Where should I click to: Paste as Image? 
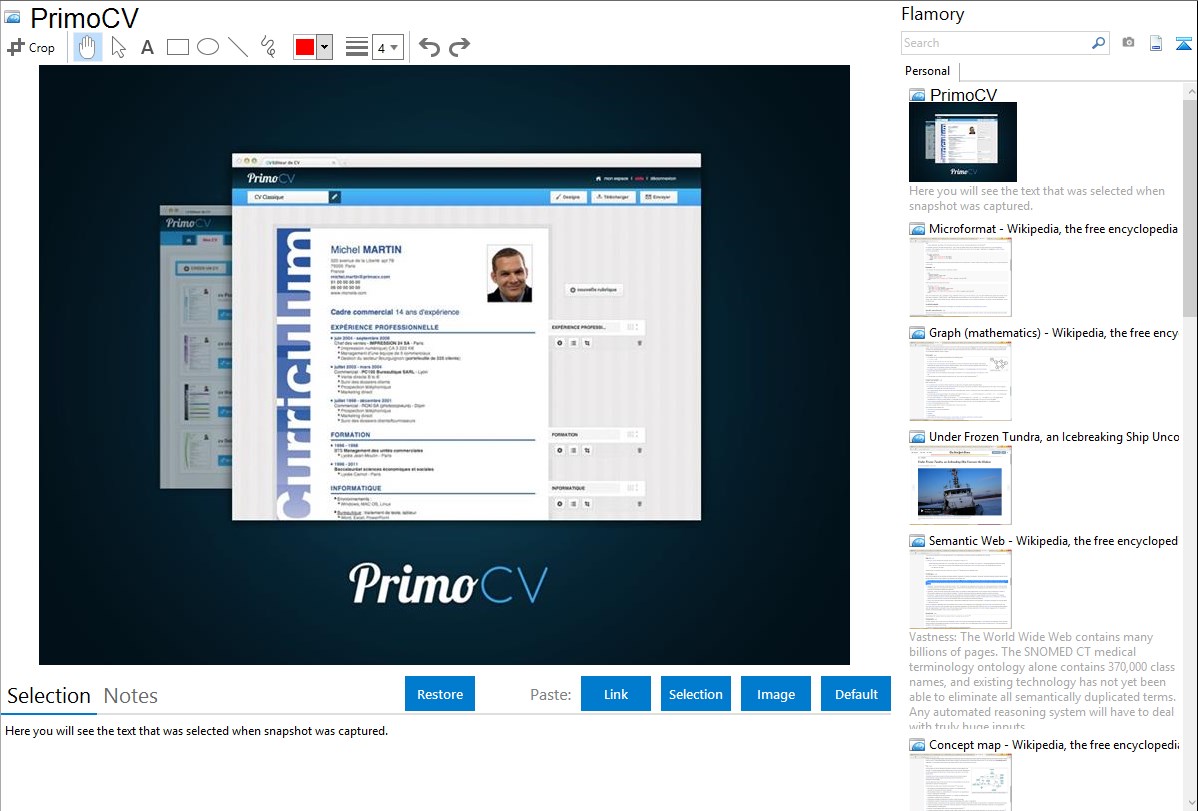(x=776, y=694)
